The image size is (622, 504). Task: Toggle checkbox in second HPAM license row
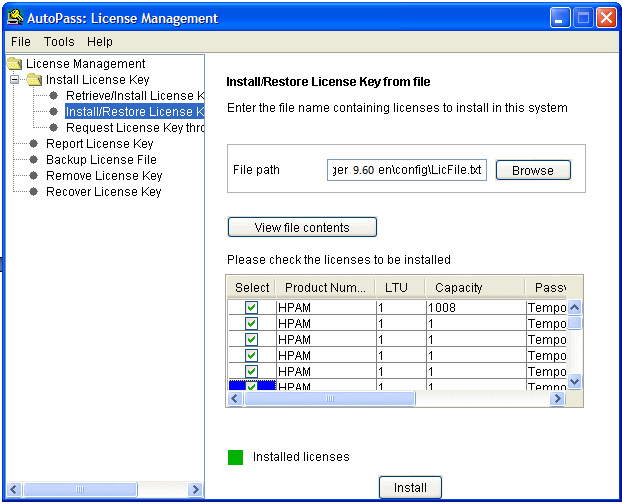pyautogui.click(x=251, y=324)
